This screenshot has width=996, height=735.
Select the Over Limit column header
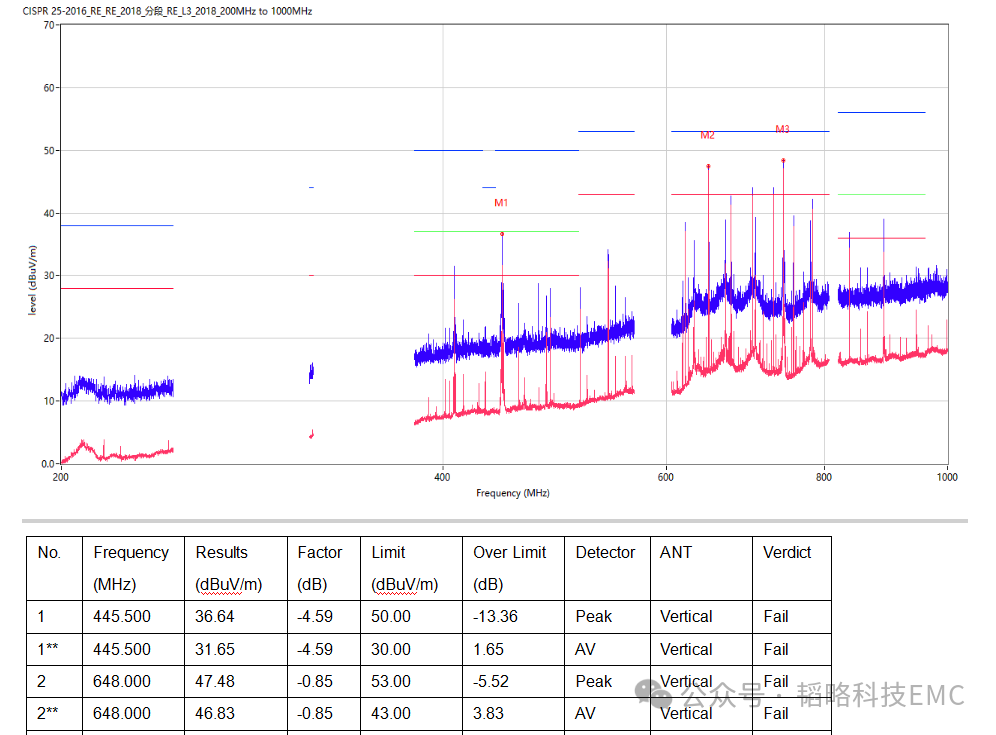(x=510, y=552)
